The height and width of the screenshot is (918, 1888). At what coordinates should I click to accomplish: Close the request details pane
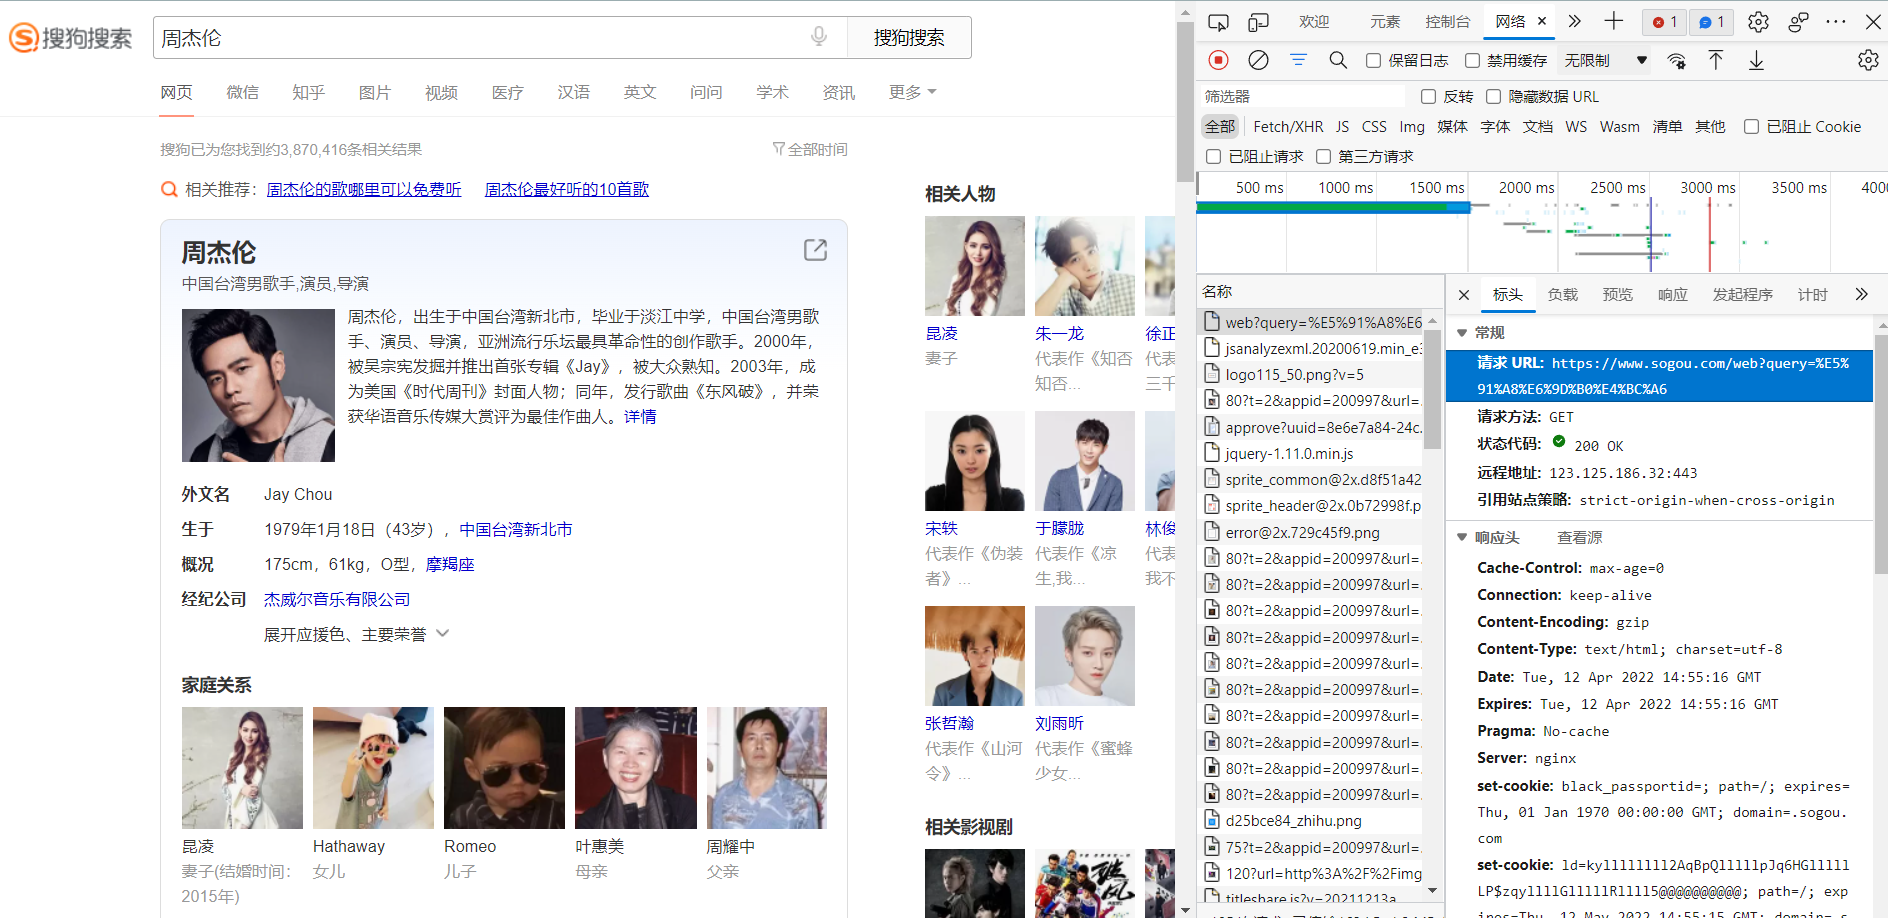tap(1464, 295)
